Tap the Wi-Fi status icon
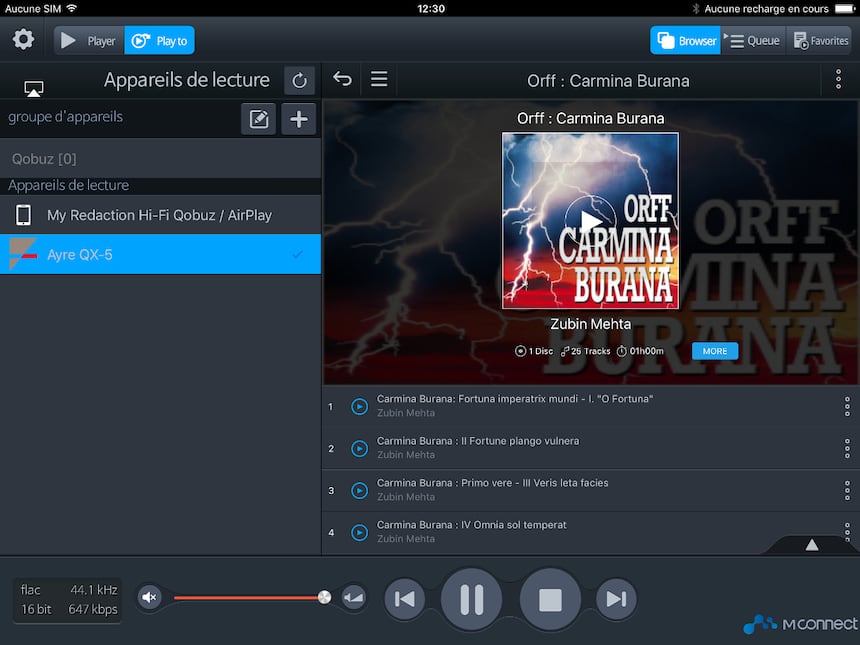The image size is (860, 645). tap(71, 8)
